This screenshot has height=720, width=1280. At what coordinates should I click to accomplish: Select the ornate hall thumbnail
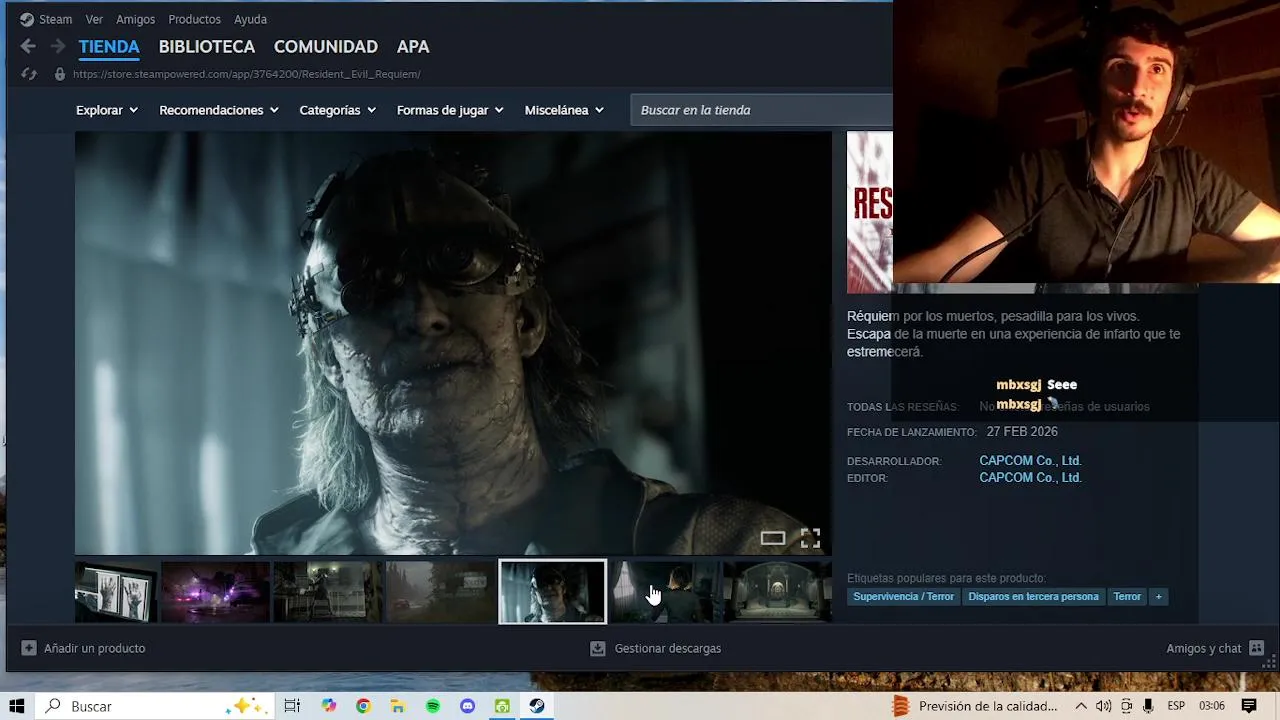777,591
